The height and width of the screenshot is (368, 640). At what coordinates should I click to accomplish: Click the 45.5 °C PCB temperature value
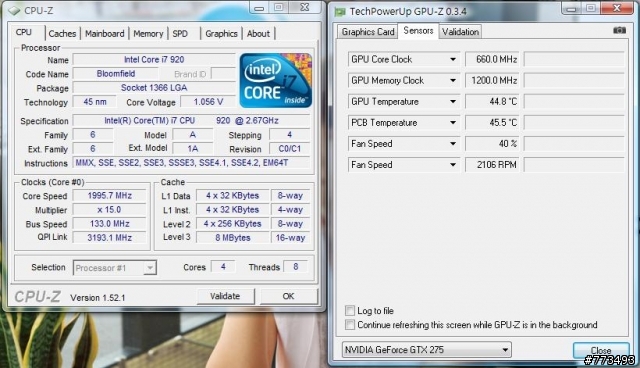(x=492, y=123)
